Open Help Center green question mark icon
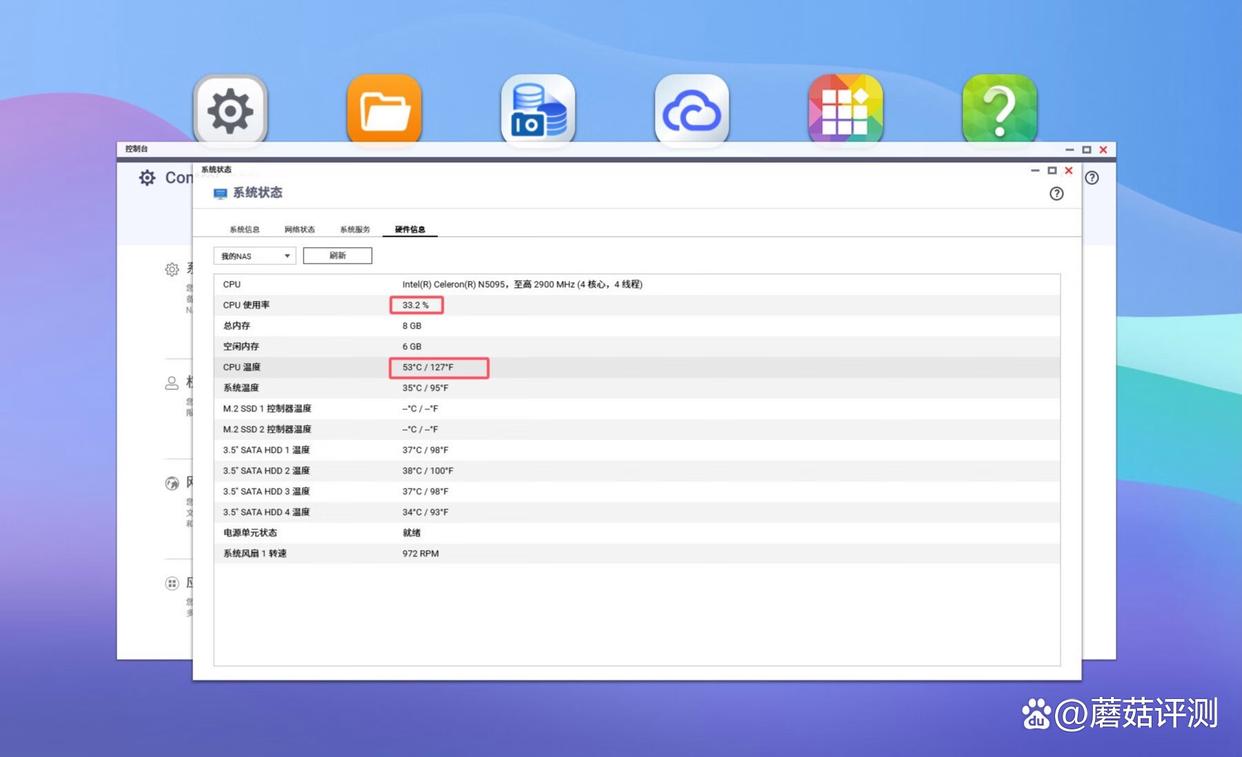Viewport: 1242px width, 757px height. point(999,109)
